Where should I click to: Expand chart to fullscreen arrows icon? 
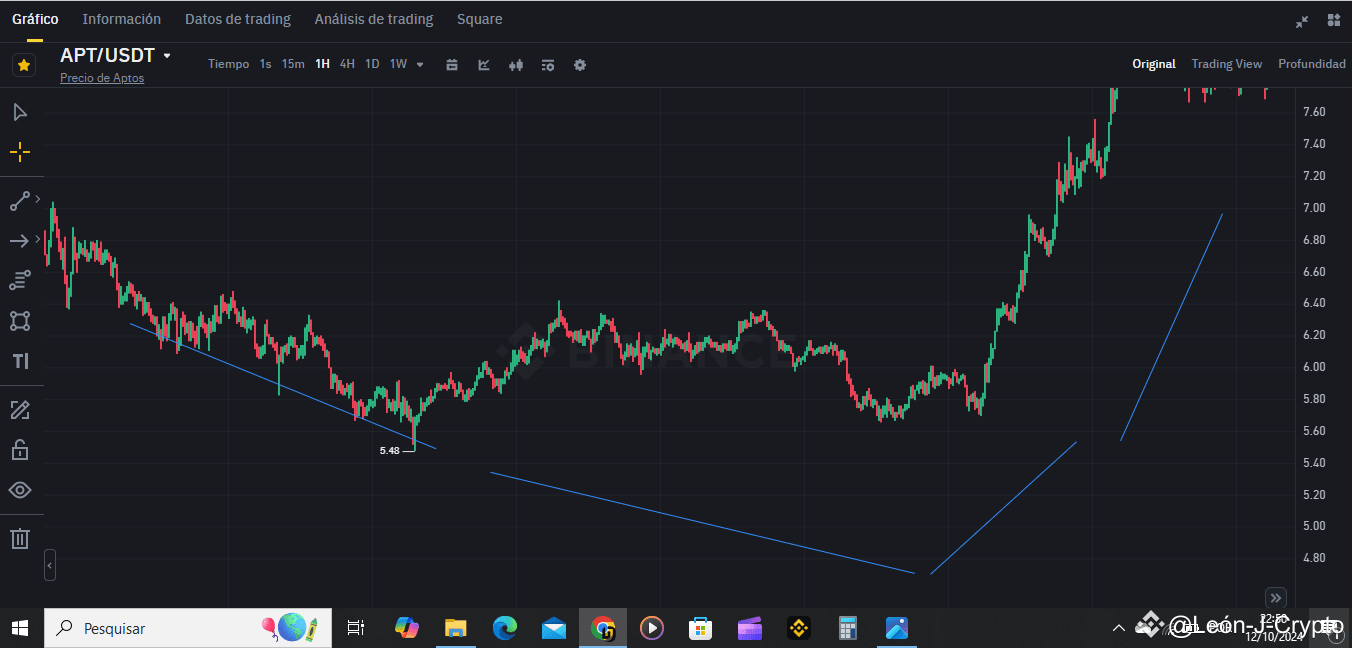1302,20
